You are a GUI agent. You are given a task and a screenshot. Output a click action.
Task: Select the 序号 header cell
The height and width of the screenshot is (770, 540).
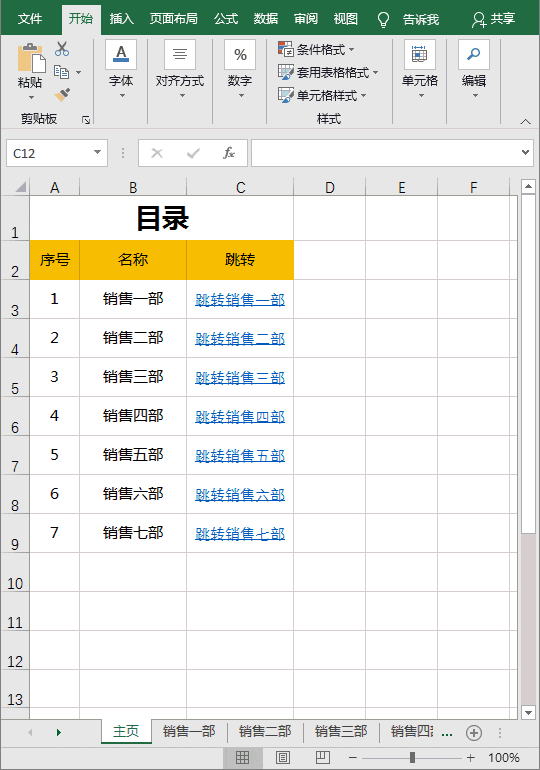[54, 260]
